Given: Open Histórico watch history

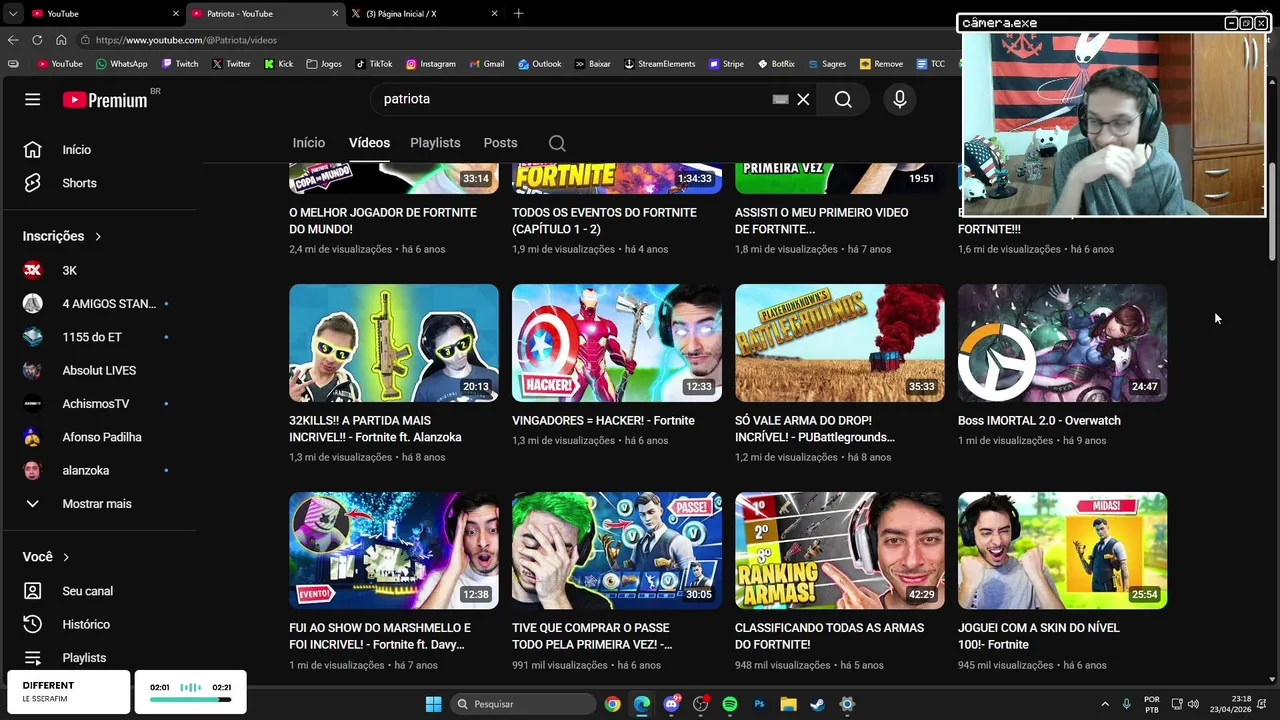Looking at the screenshot, I should click(x=100, y=624).
